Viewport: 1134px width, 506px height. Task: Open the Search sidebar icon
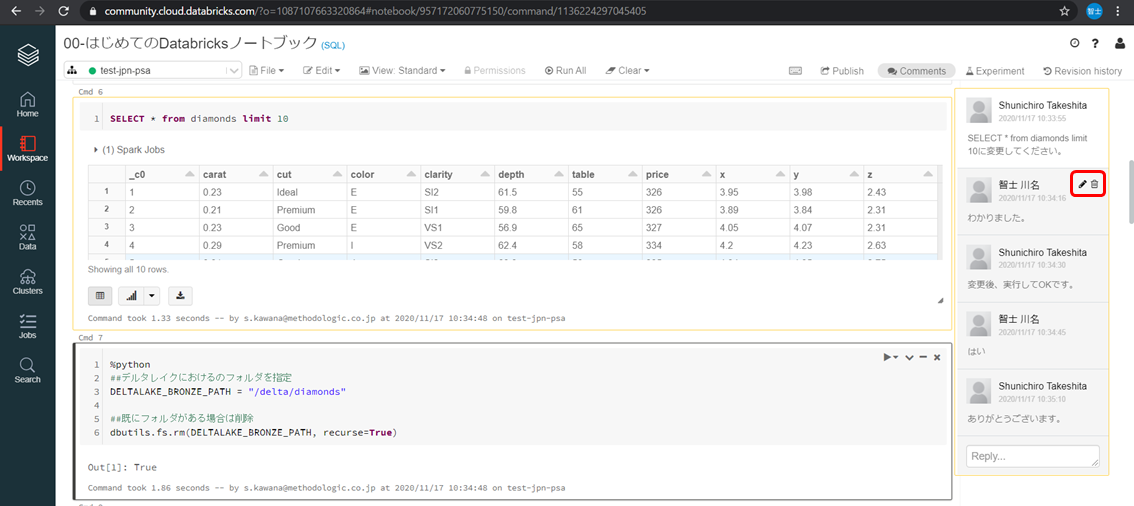(27, 369)
